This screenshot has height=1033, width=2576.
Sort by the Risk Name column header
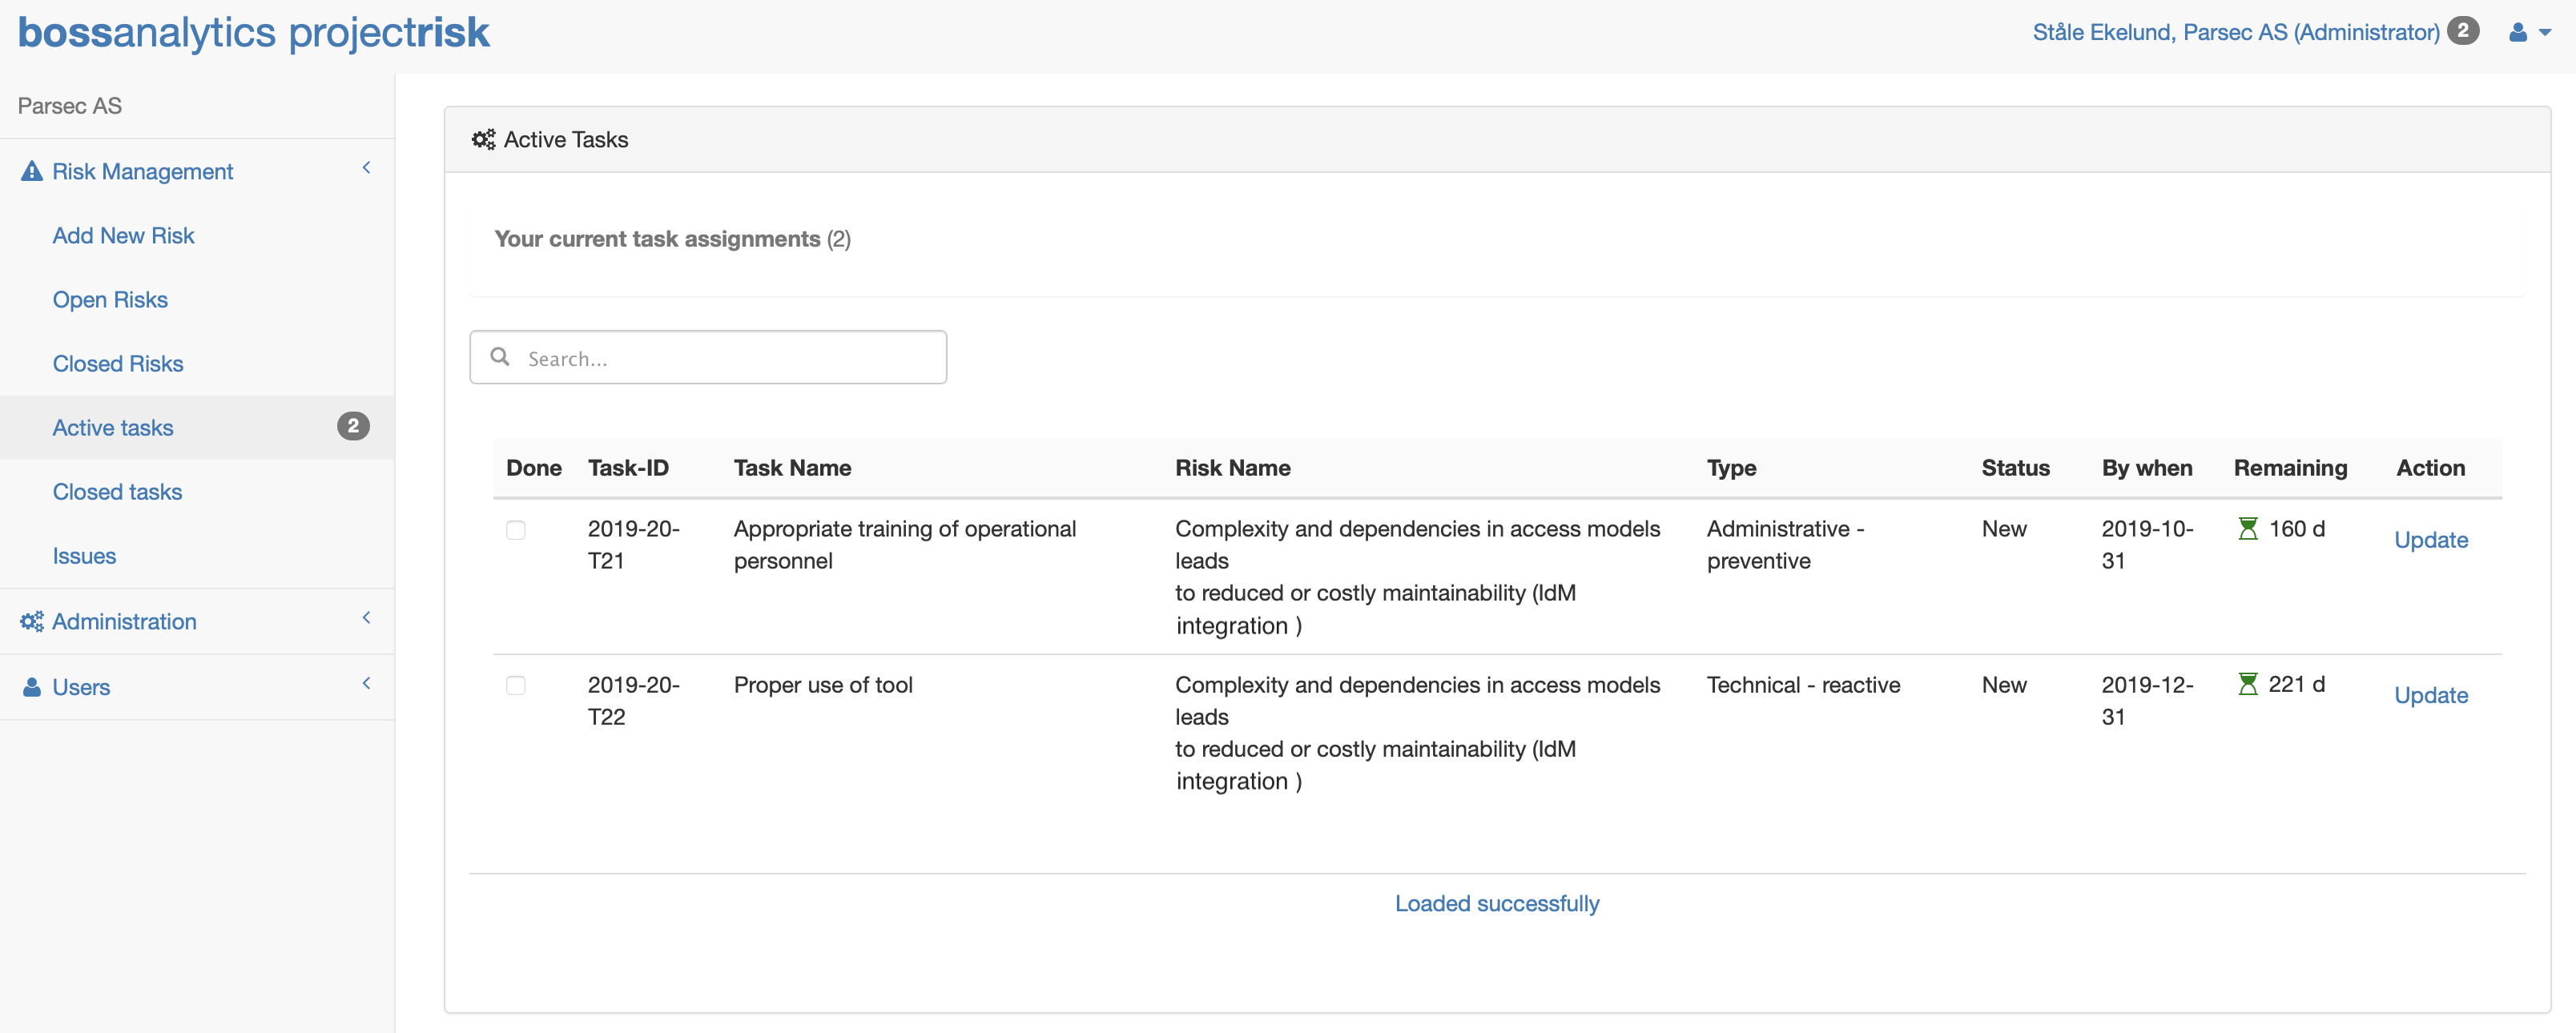pyautogui.click(x=1232, y=468)
